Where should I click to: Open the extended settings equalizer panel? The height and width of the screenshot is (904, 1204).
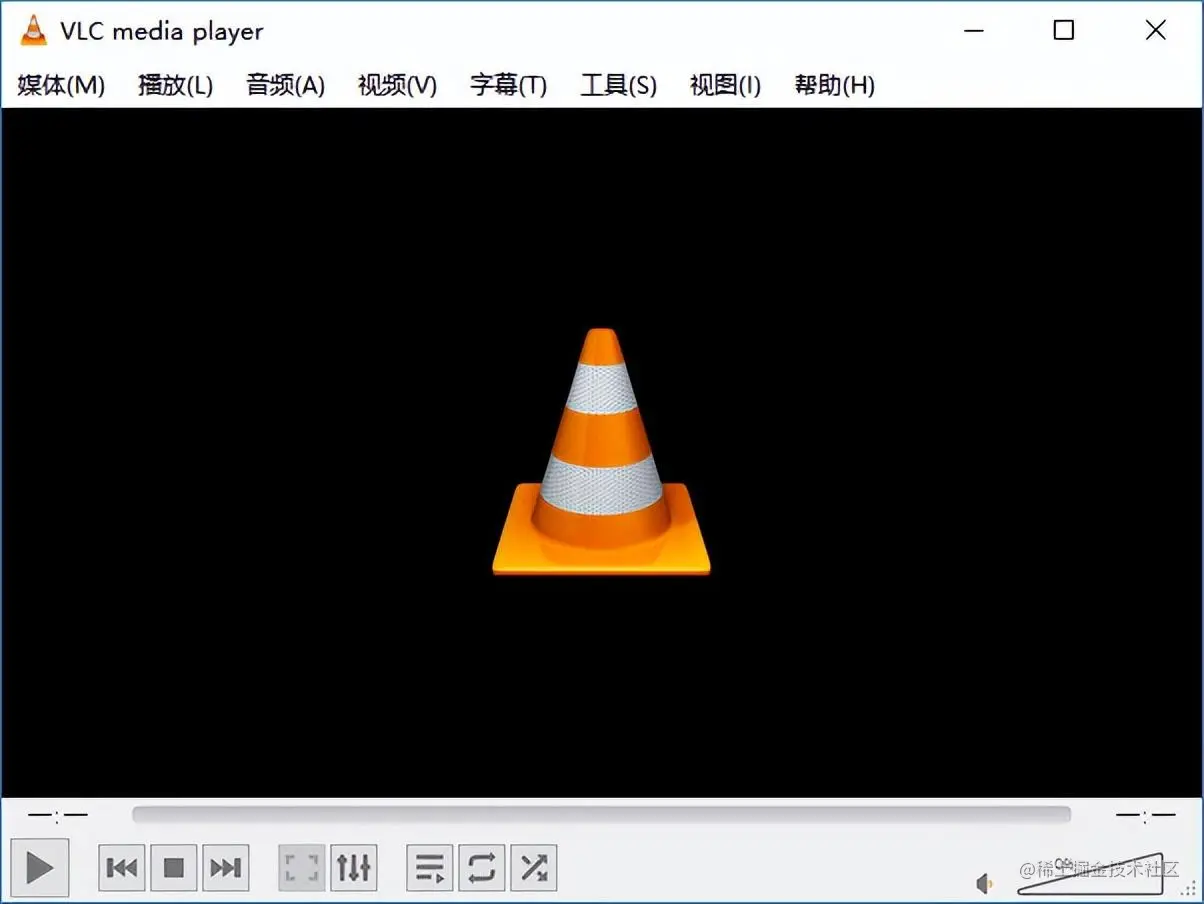[354, 867]
